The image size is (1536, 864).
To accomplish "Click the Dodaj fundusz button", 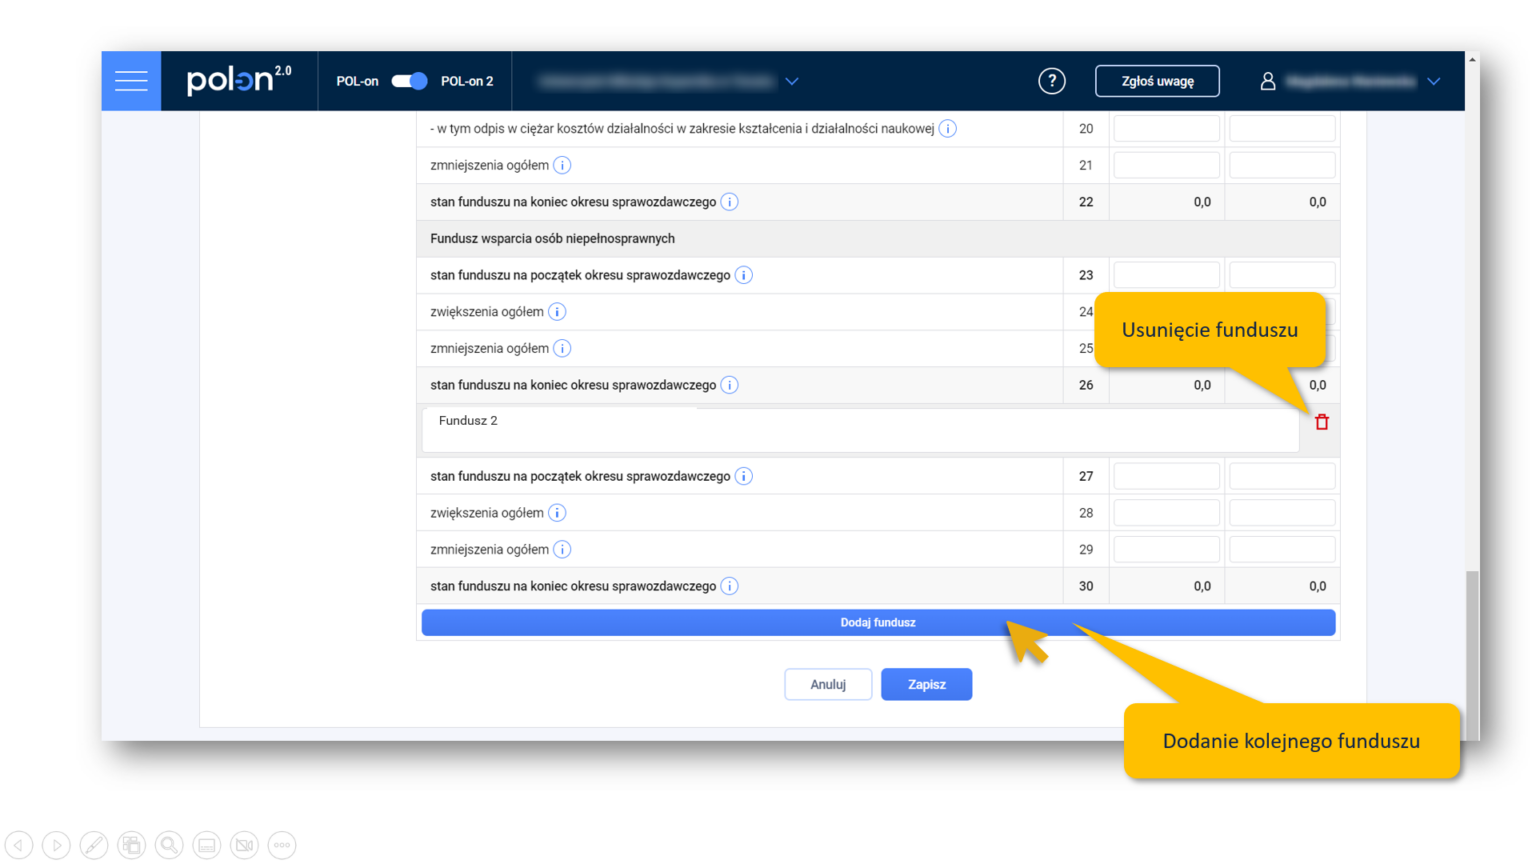I will [878, 622].
